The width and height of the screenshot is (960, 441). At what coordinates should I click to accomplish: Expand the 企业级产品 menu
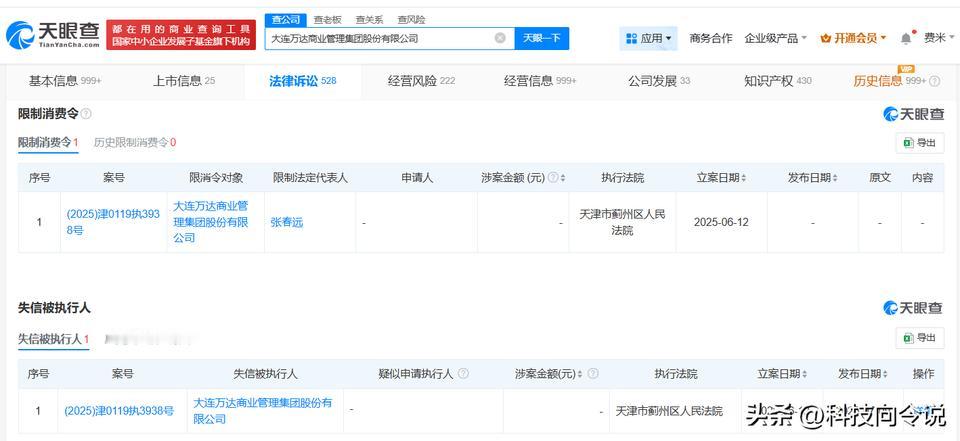(x=776, y=39)
